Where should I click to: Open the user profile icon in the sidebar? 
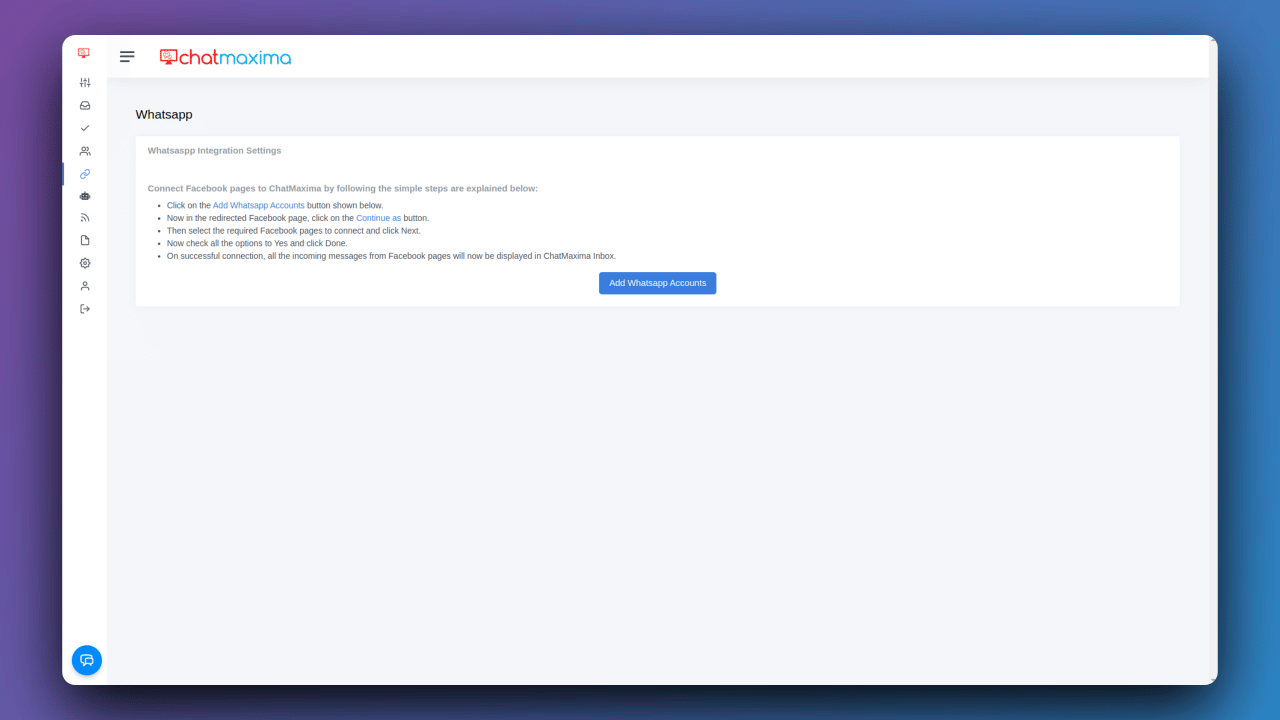coord(85,286)
